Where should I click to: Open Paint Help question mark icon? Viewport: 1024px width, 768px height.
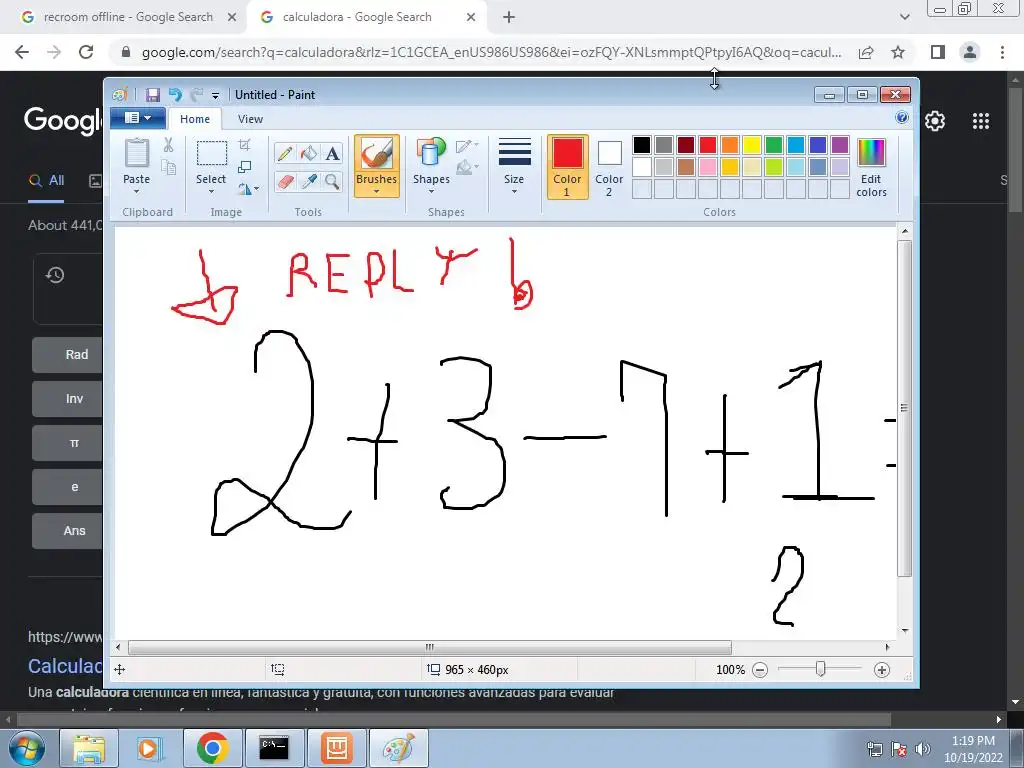pyautogui.click(x=902, y=118)
